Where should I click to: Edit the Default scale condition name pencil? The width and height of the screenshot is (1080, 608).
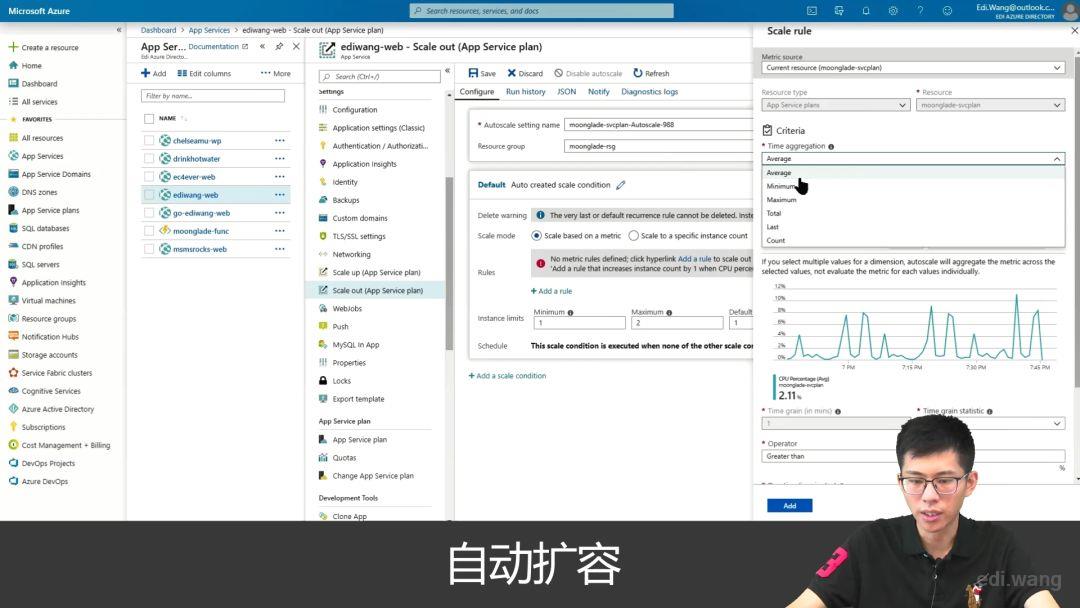pyautogui.click(x=621, y=185)
